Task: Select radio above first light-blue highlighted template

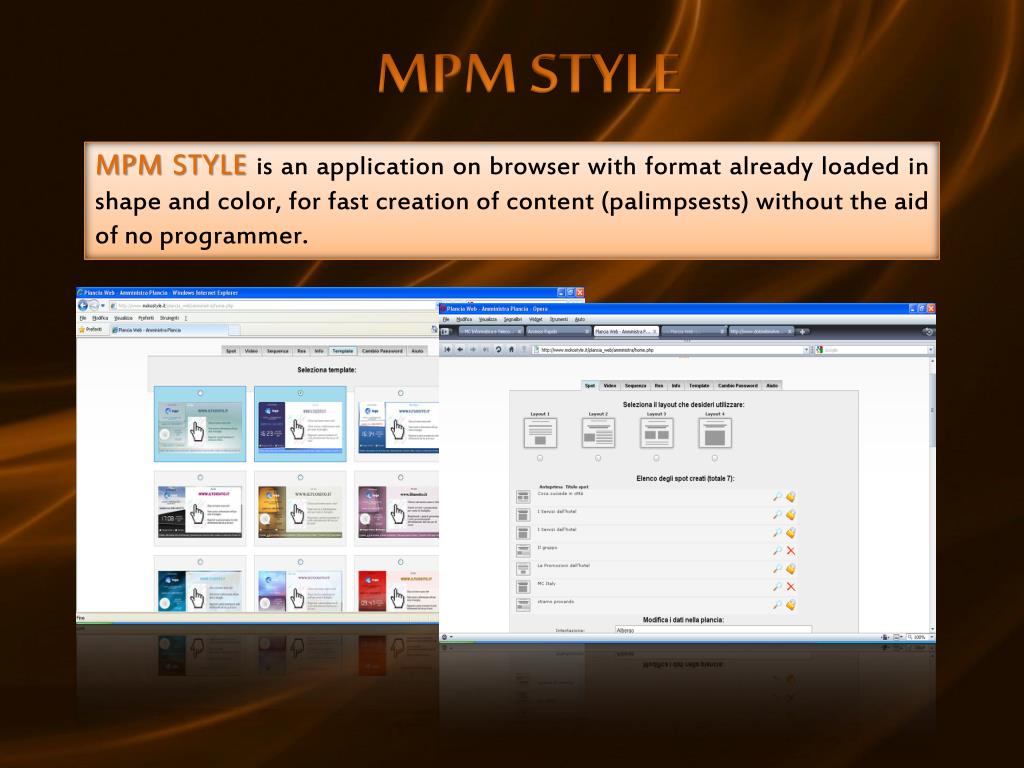Action: pos(200,393)
